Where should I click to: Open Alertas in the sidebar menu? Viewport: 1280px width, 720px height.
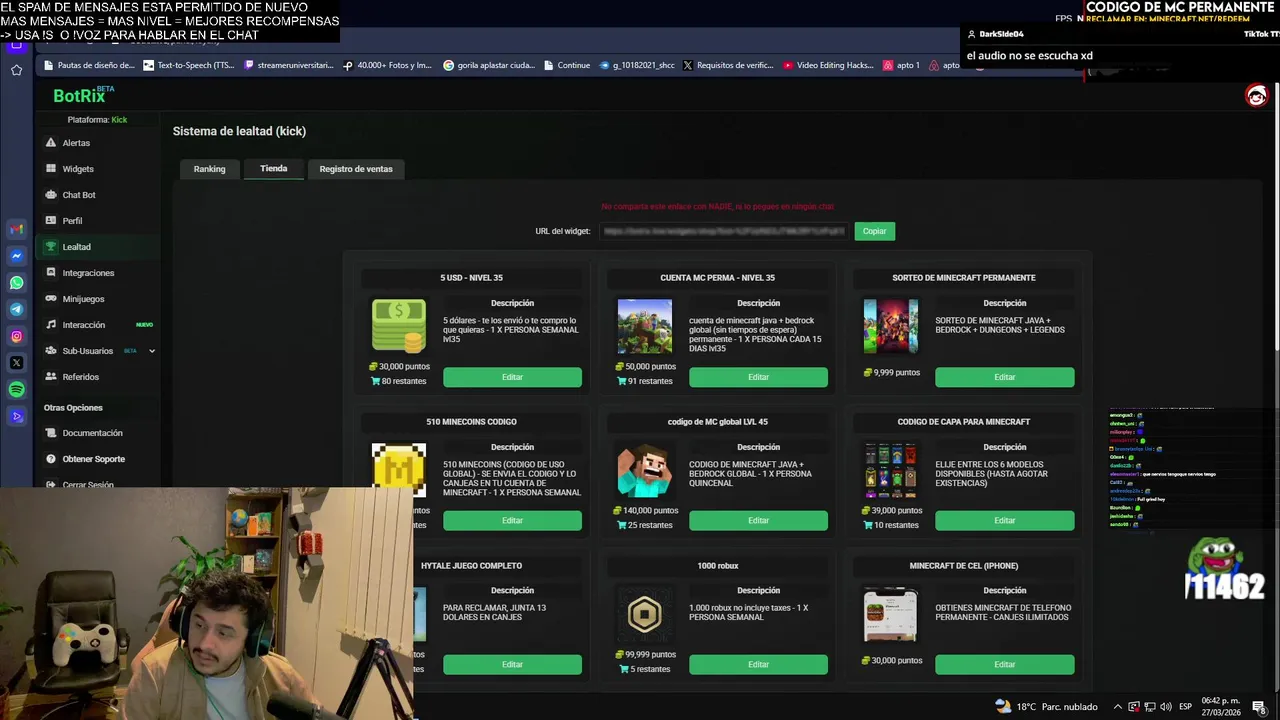coord(76,143)
